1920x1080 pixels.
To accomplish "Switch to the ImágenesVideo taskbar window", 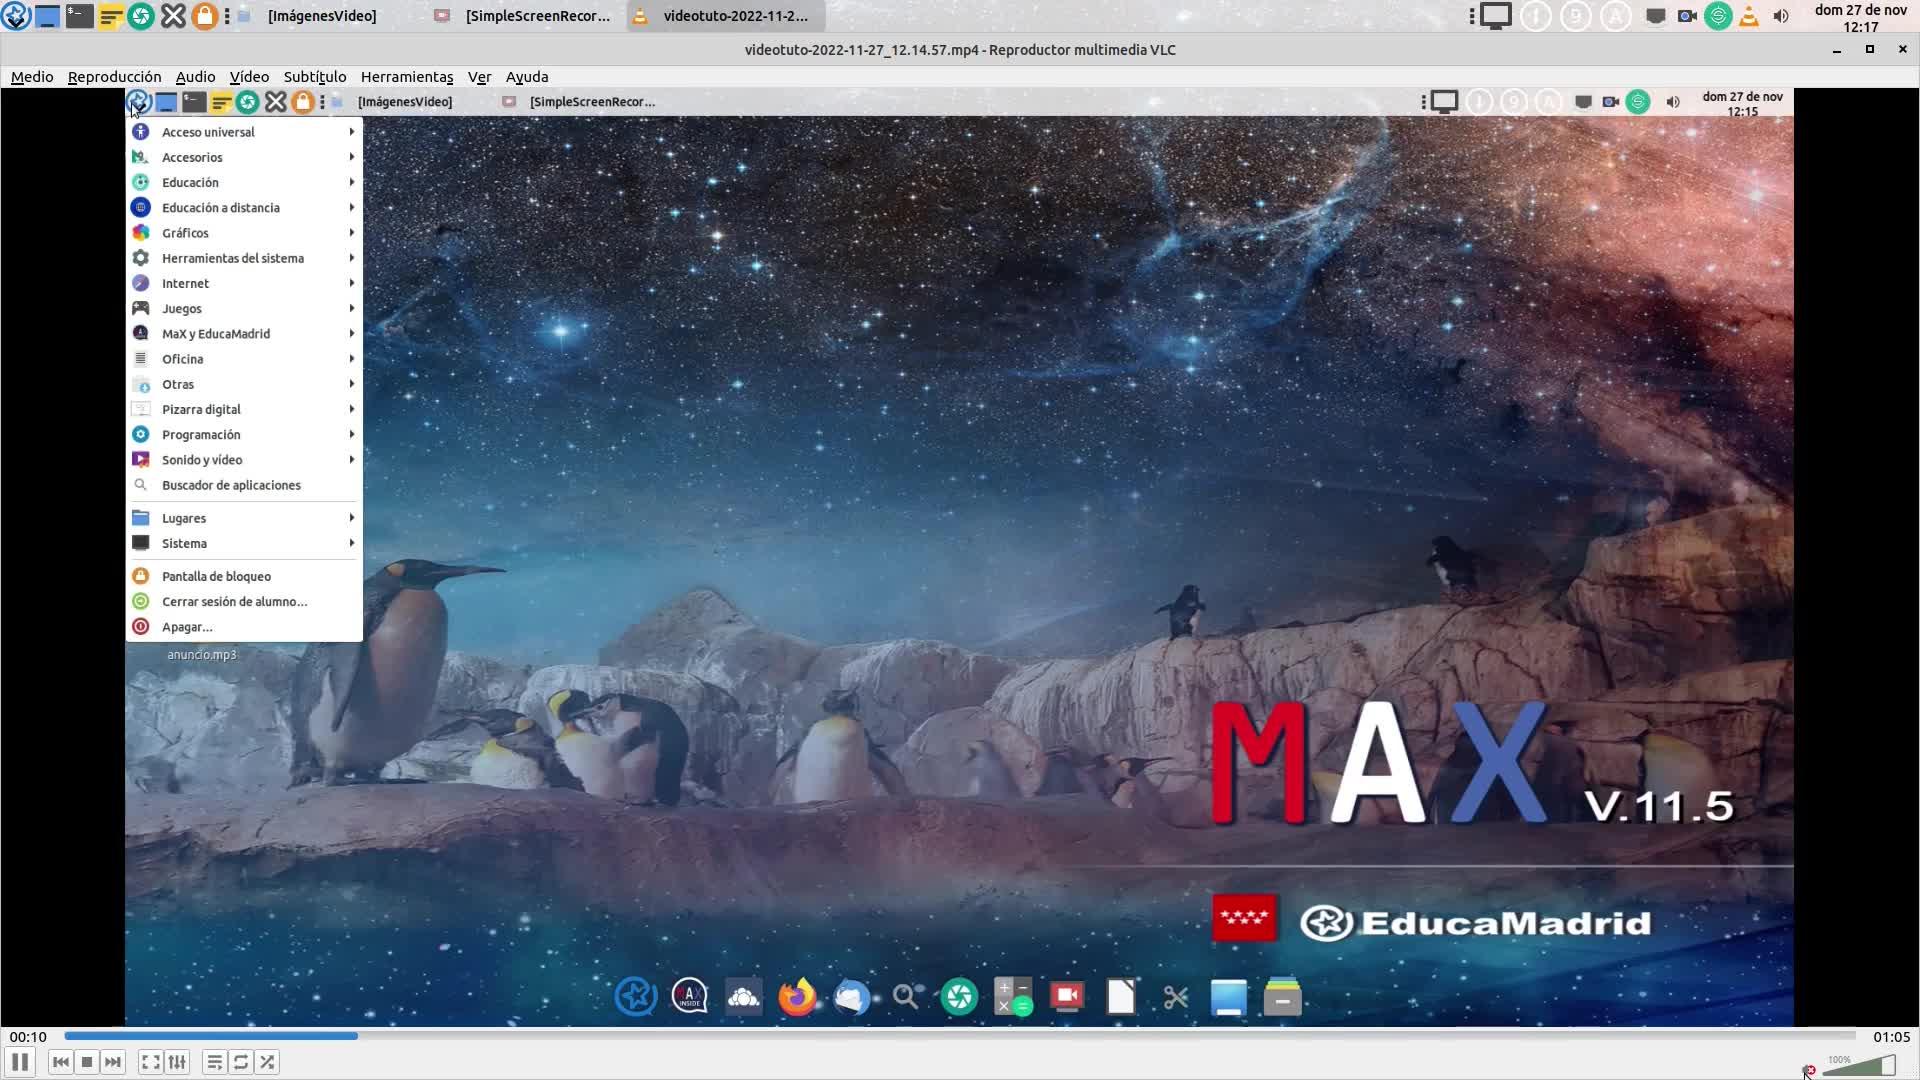I will pos(320,16).
